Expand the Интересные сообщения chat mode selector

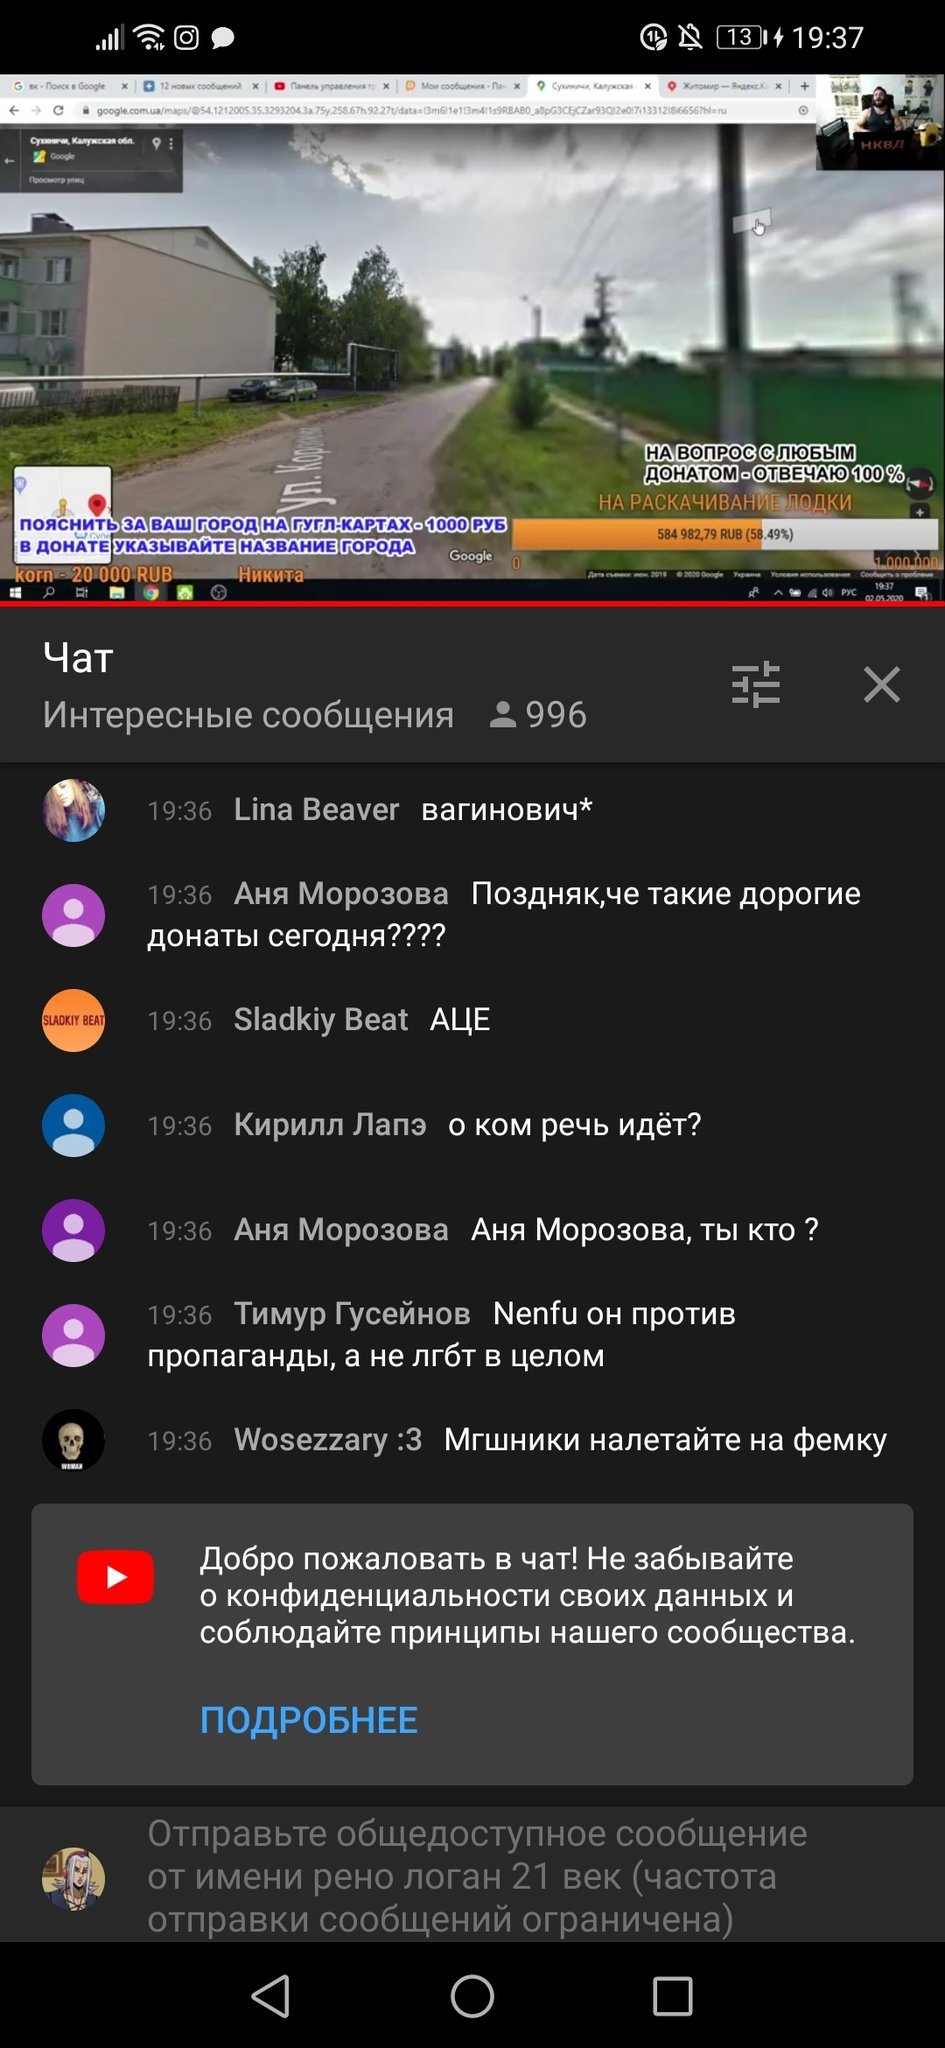[248, 715]
